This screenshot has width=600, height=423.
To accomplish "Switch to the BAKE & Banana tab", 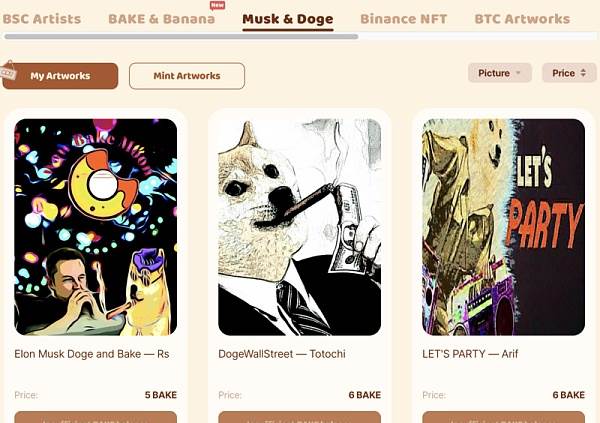I will (161, 19).
